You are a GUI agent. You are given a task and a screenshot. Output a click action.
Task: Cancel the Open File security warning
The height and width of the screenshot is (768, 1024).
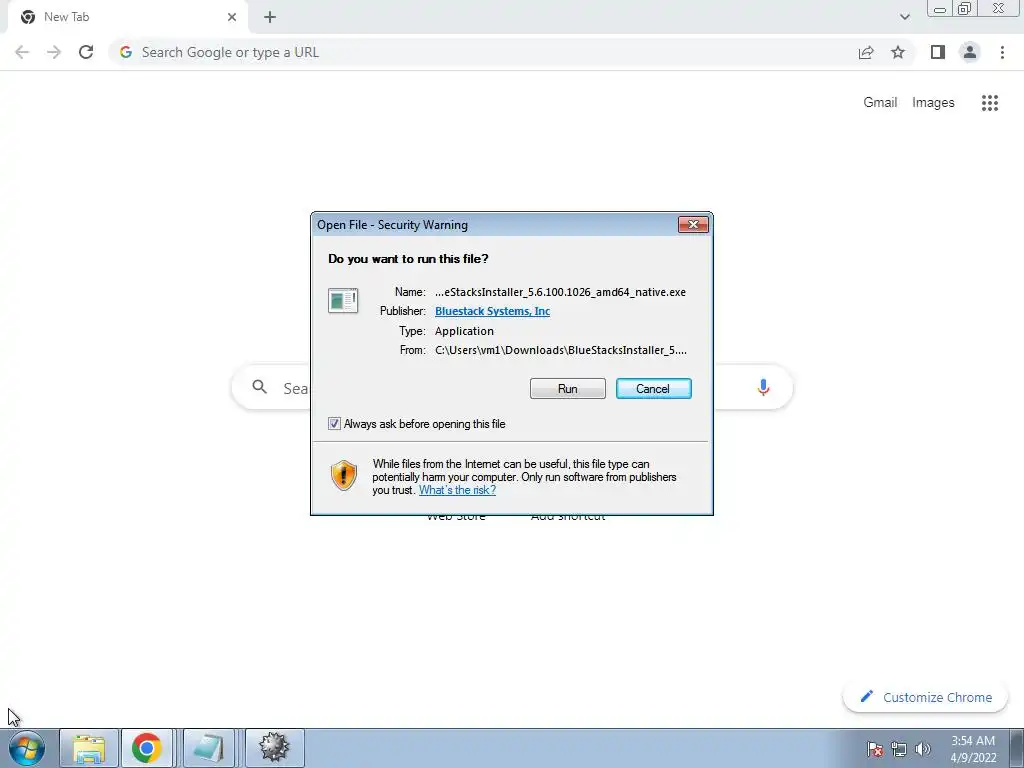(x=653, y=389)
